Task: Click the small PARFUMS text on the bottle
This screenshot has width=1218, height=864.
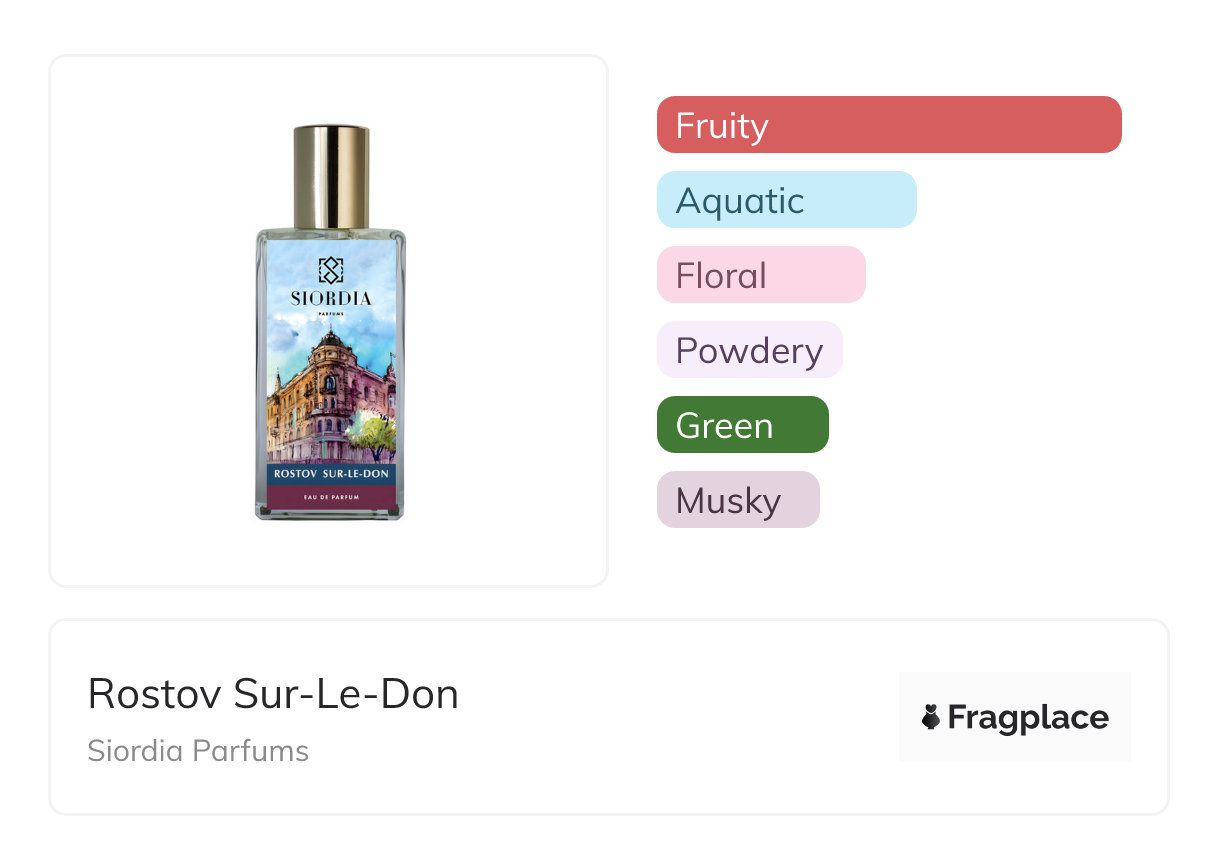Action: [x=331, y=314]
